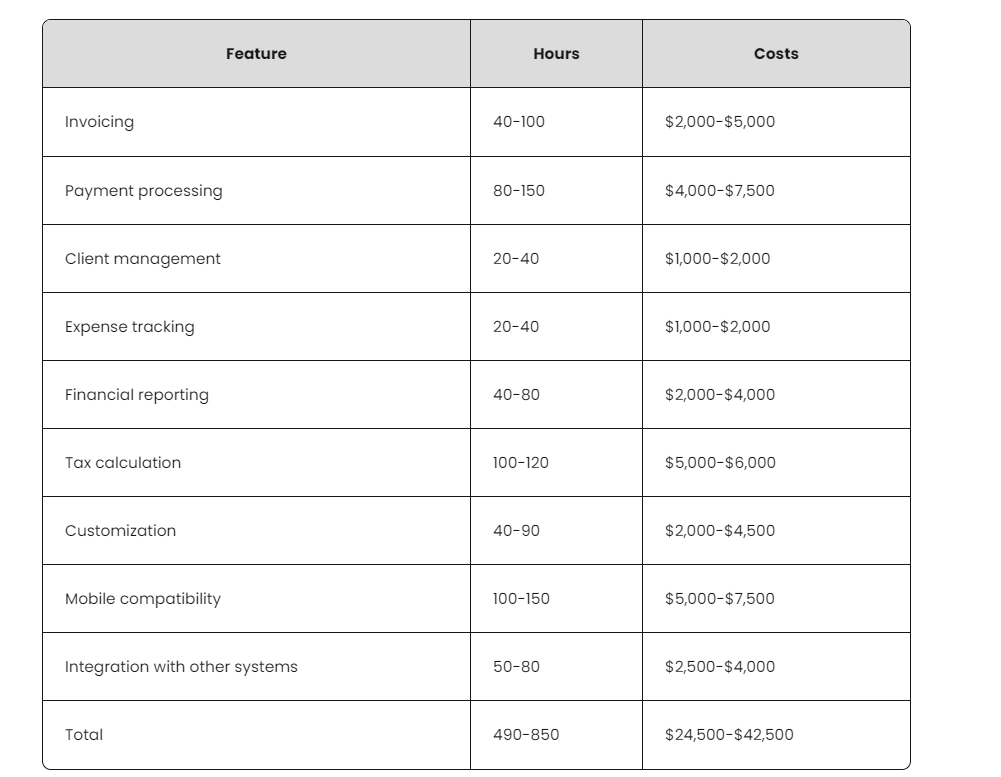Select the $24,500-$42,500 total cost
The height and width of the screenshot is (777, 1001).
(x=728, y=734)
